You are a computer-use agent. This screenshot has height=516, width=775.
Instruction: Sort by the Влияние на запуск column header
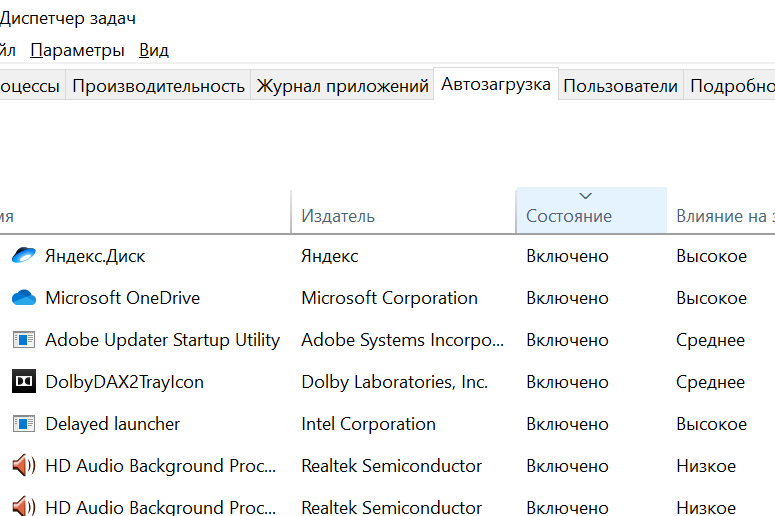point(721,212)
